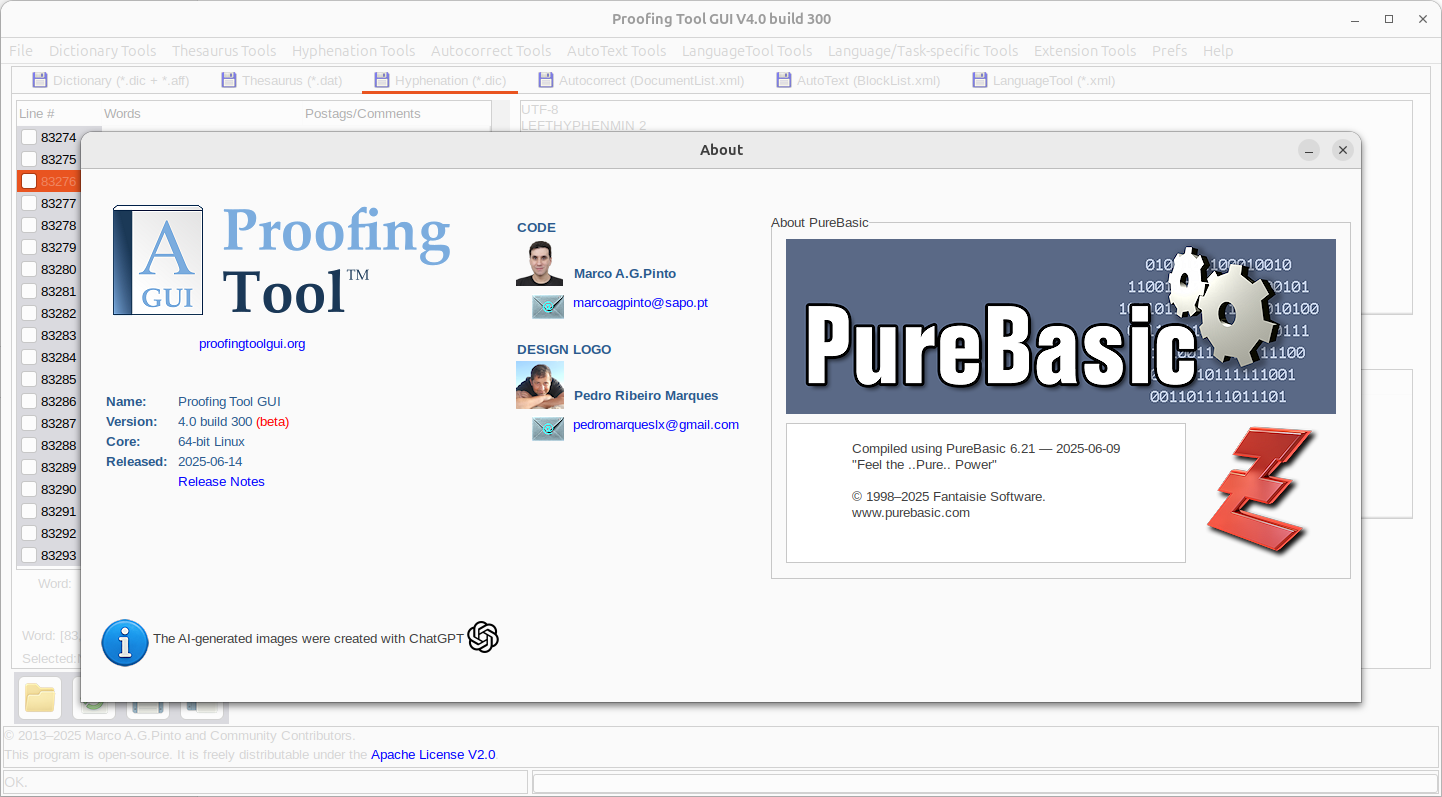Click the "2025-06-14" release date value
Image resolution: width=1442 pixels, height=797 pixels.
click(x=210, y=462)
